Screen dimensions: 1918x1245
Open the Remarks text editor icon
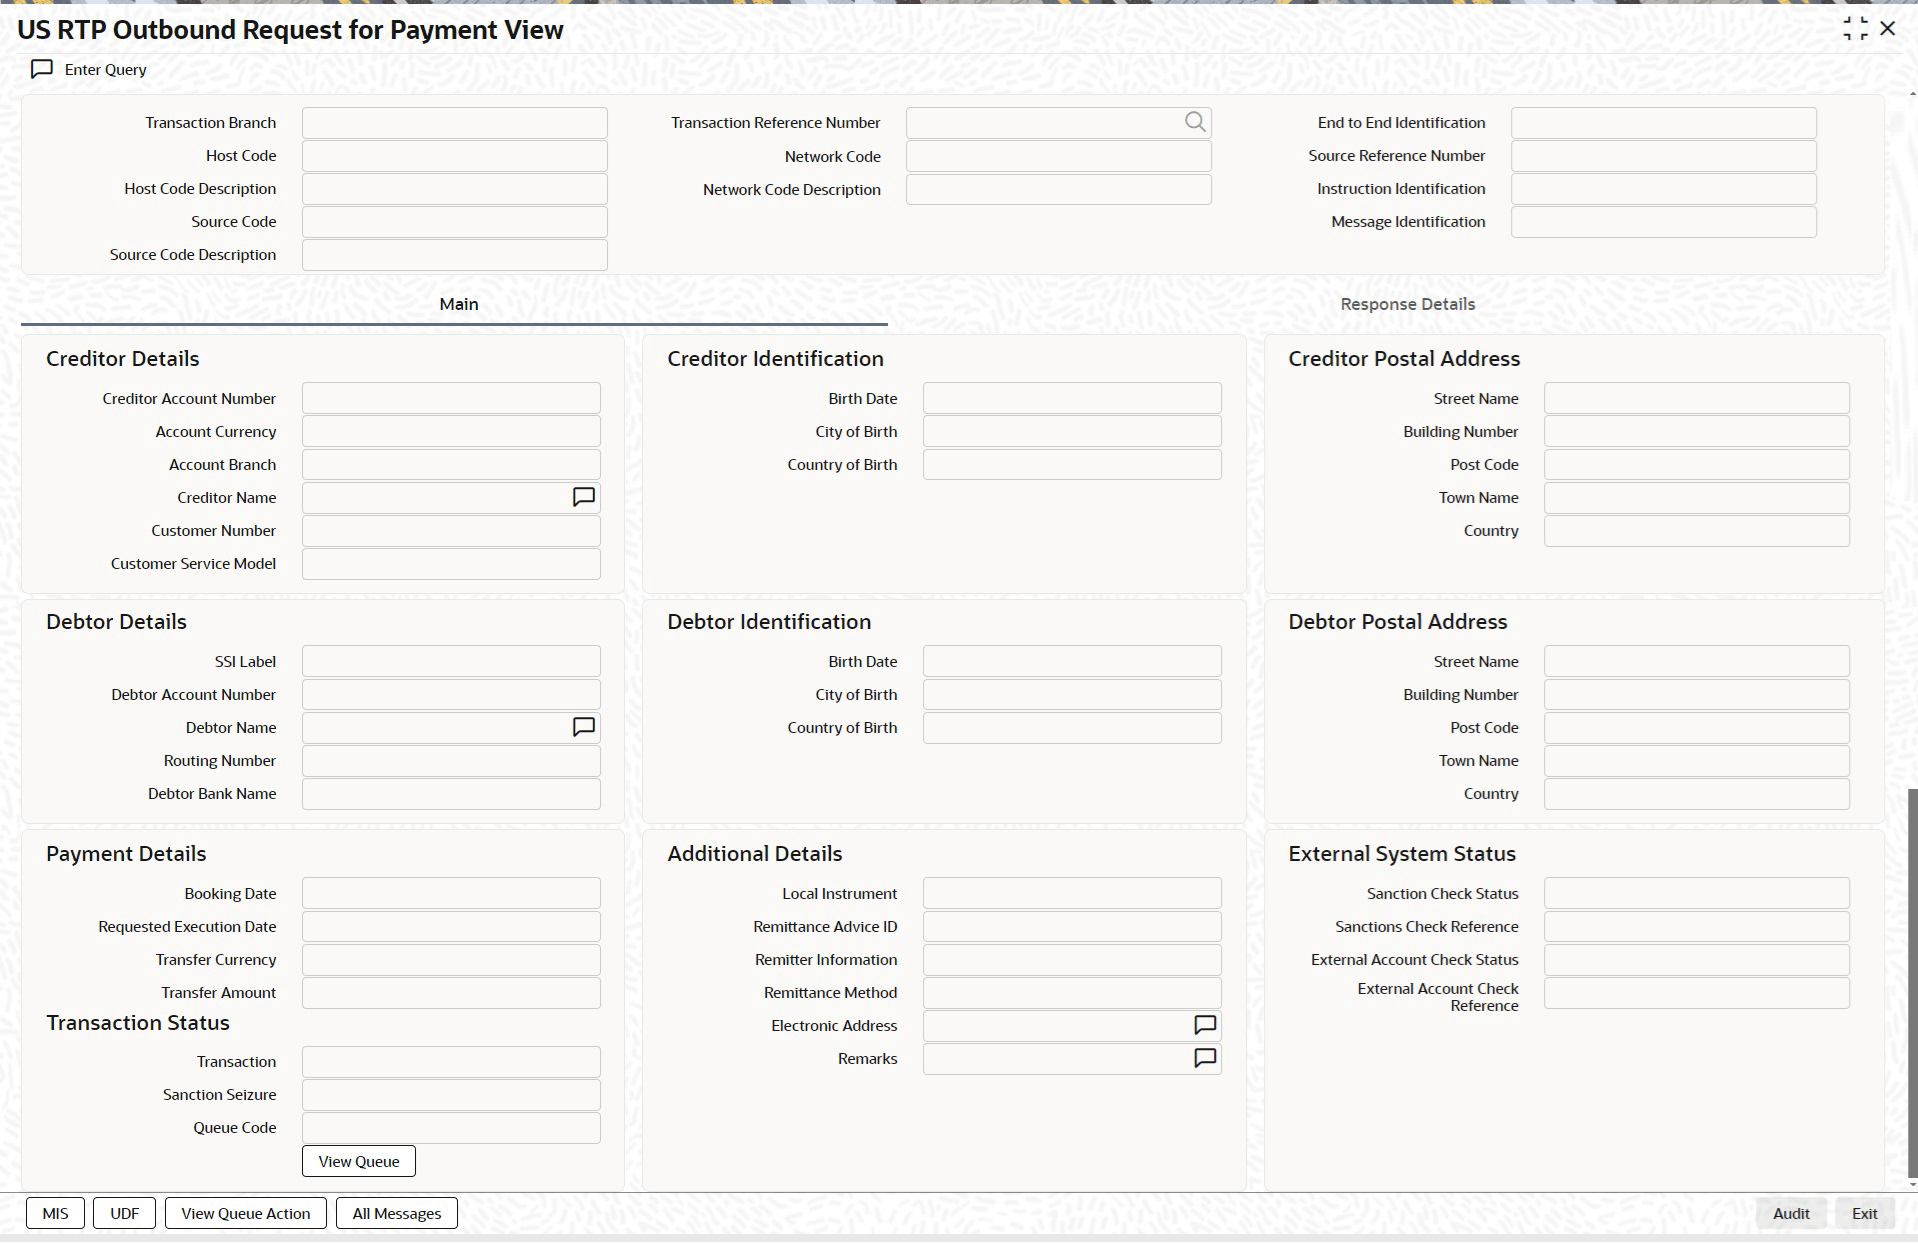point(1205,1058)
